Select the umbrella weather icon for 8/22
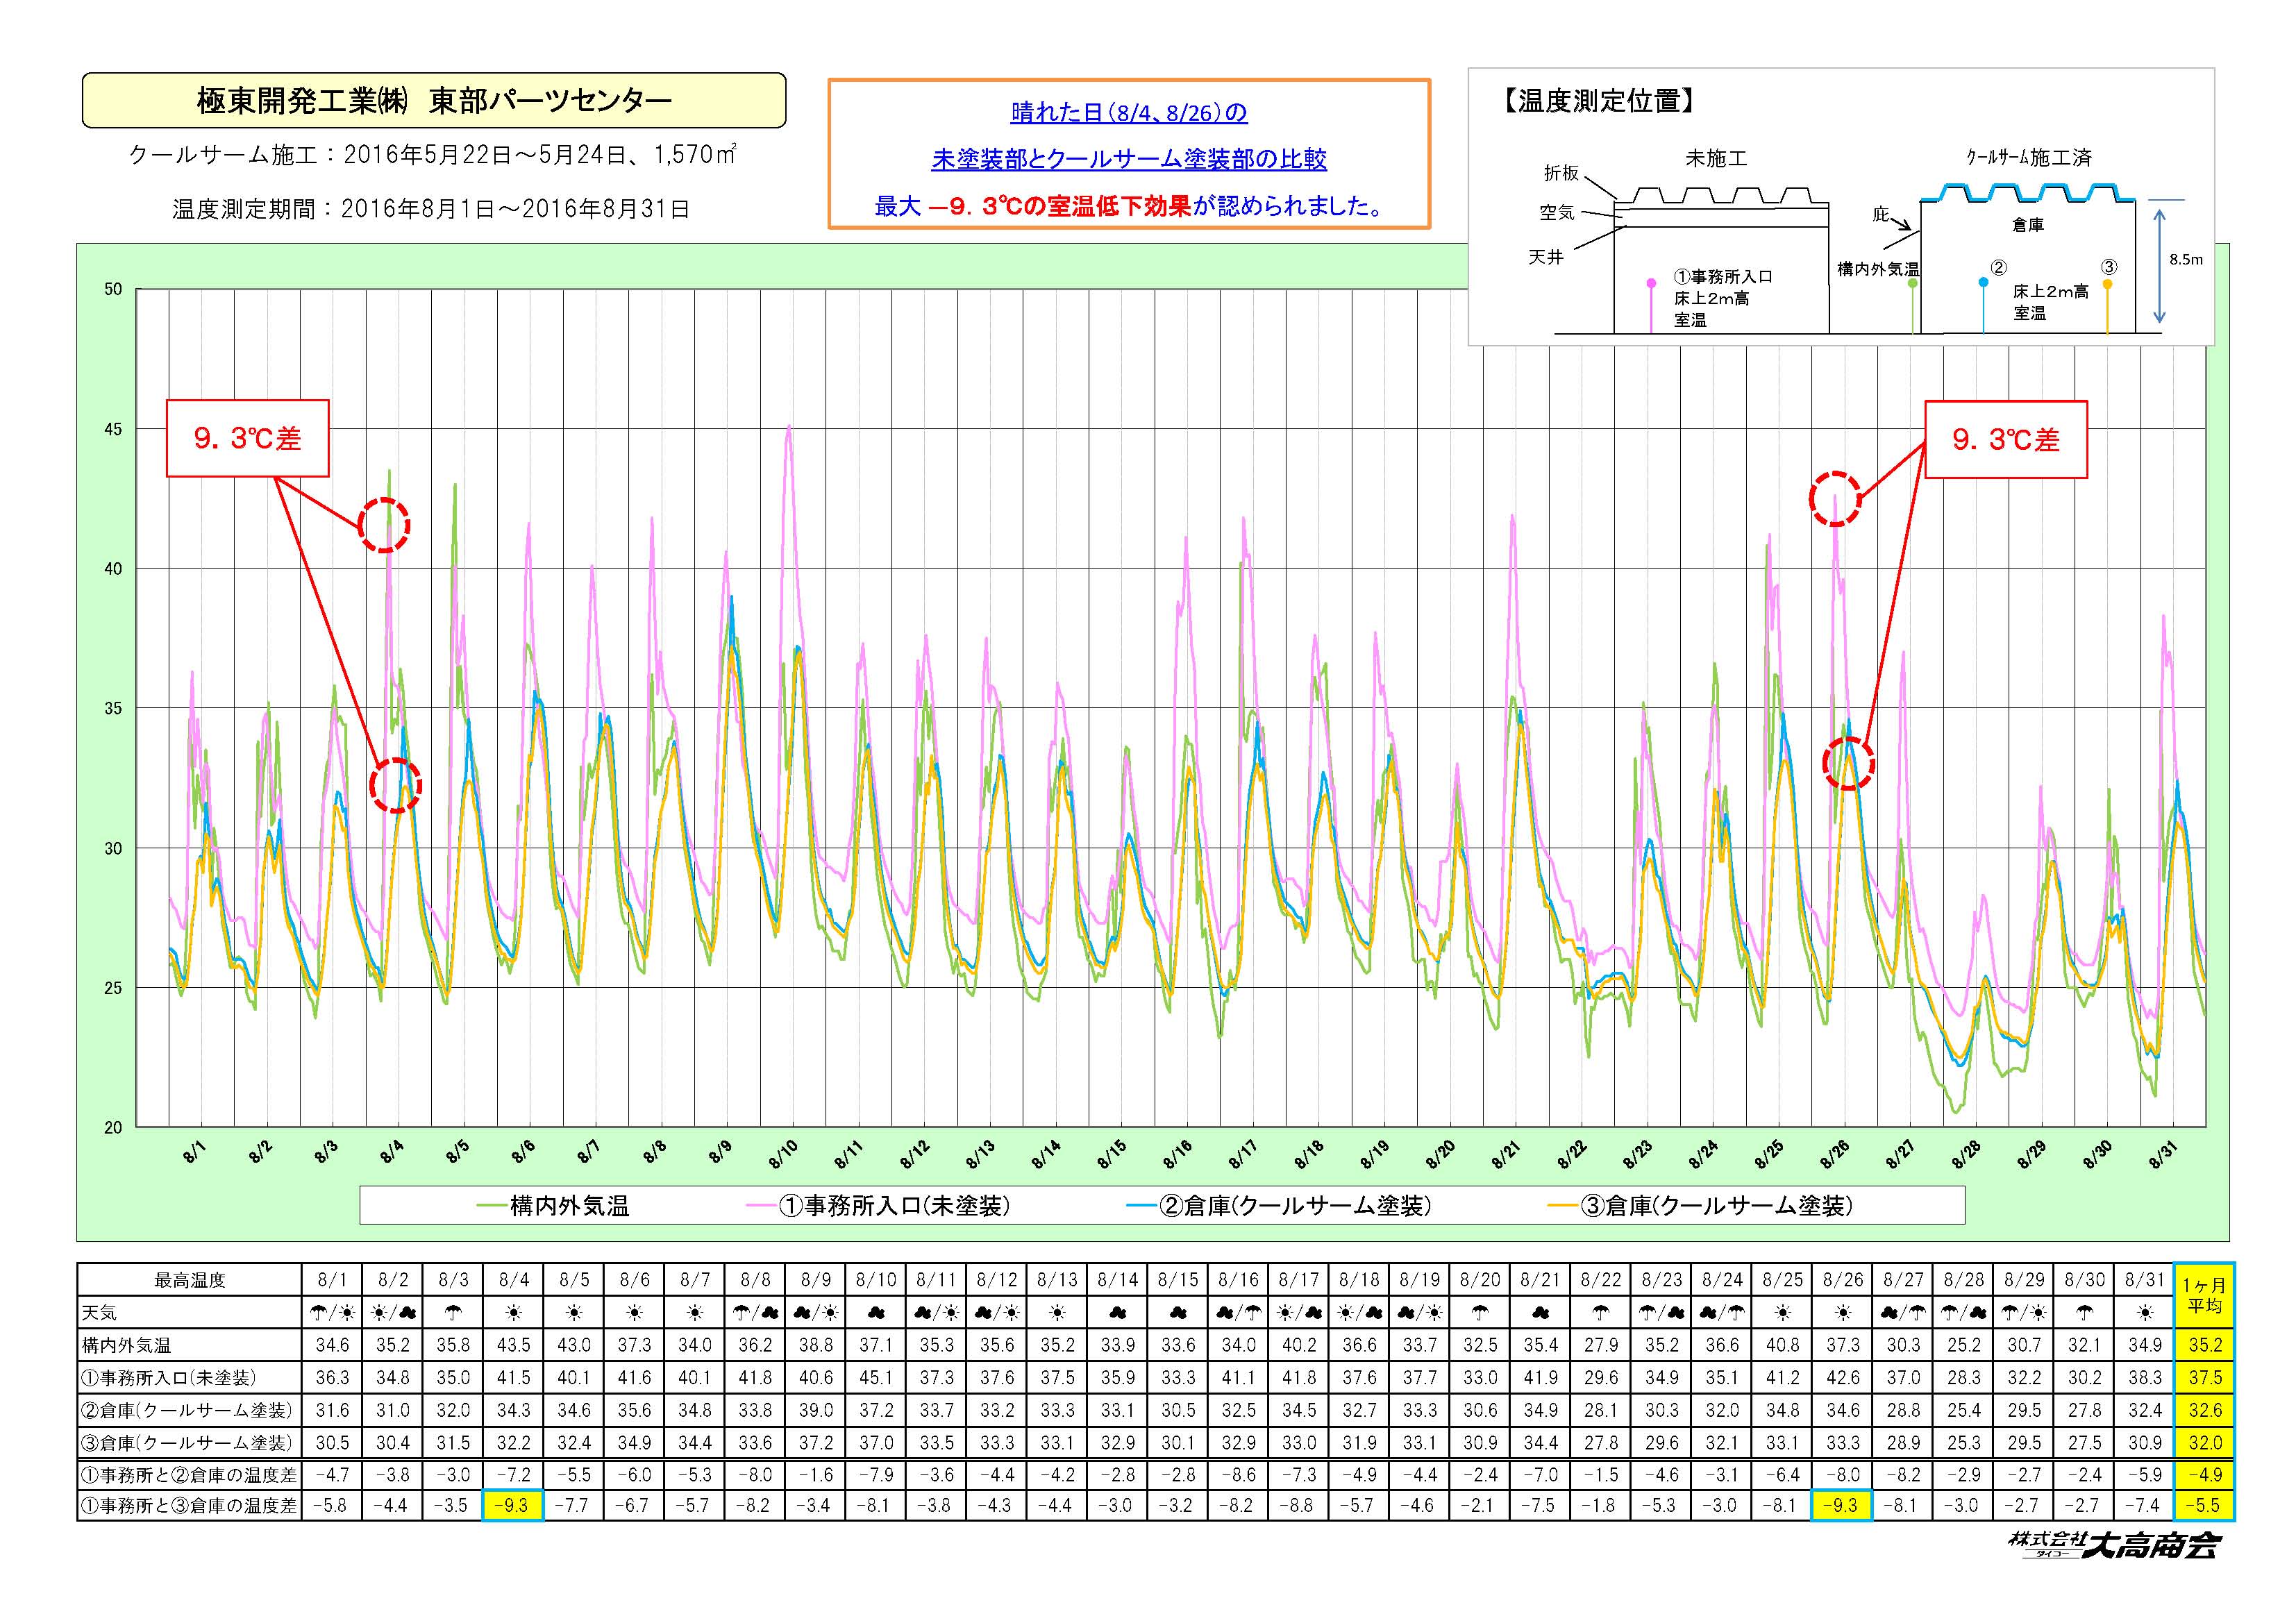This screenshot has width=2296, height=1623. (1601, 1312)
